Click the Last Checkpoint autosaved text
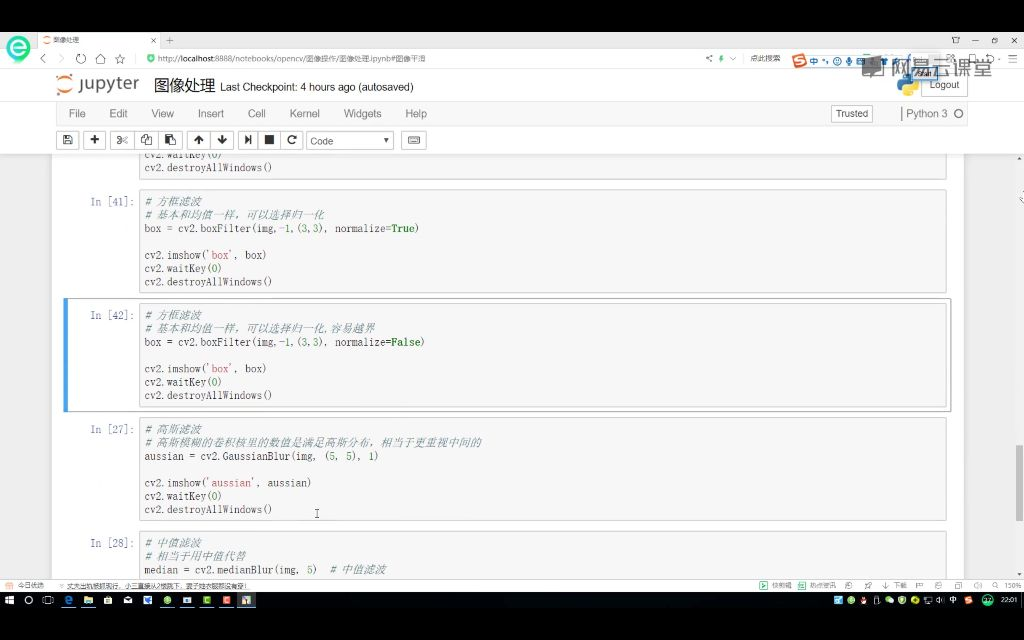The height and width of the screenshot is (640, 1024). (x=317, y=87)
